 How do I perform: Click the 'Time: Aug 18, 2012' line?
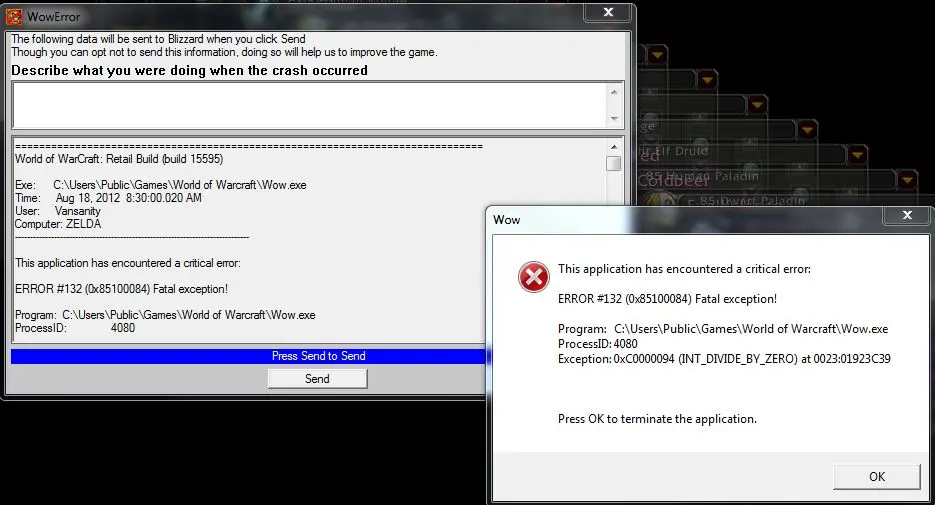[x=108, y=198]
